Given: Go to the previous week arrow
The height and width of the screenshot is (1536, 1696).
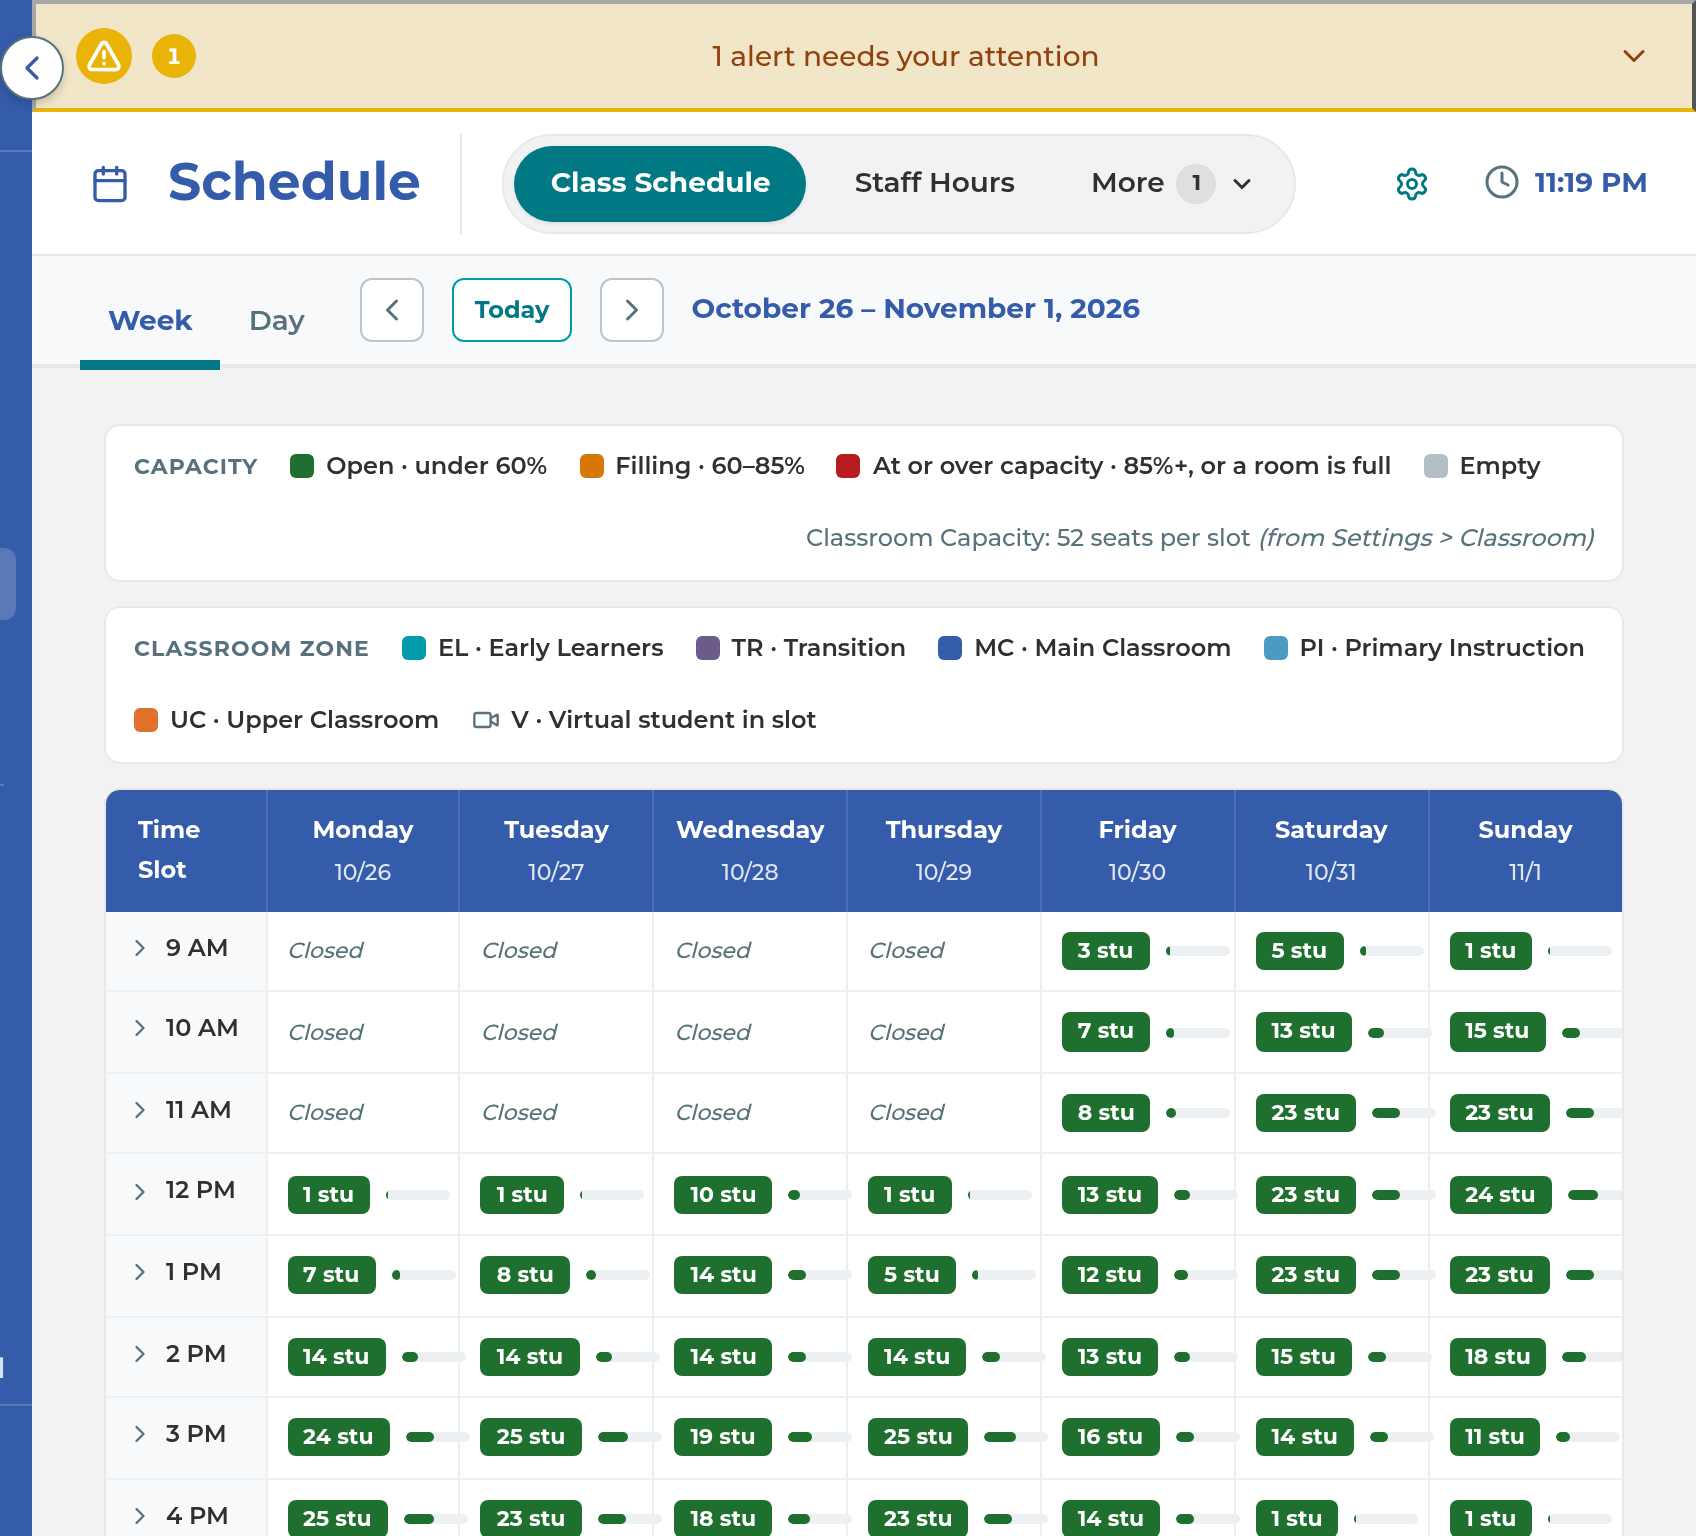Looking at the screenshot, I should click(392, 310).
